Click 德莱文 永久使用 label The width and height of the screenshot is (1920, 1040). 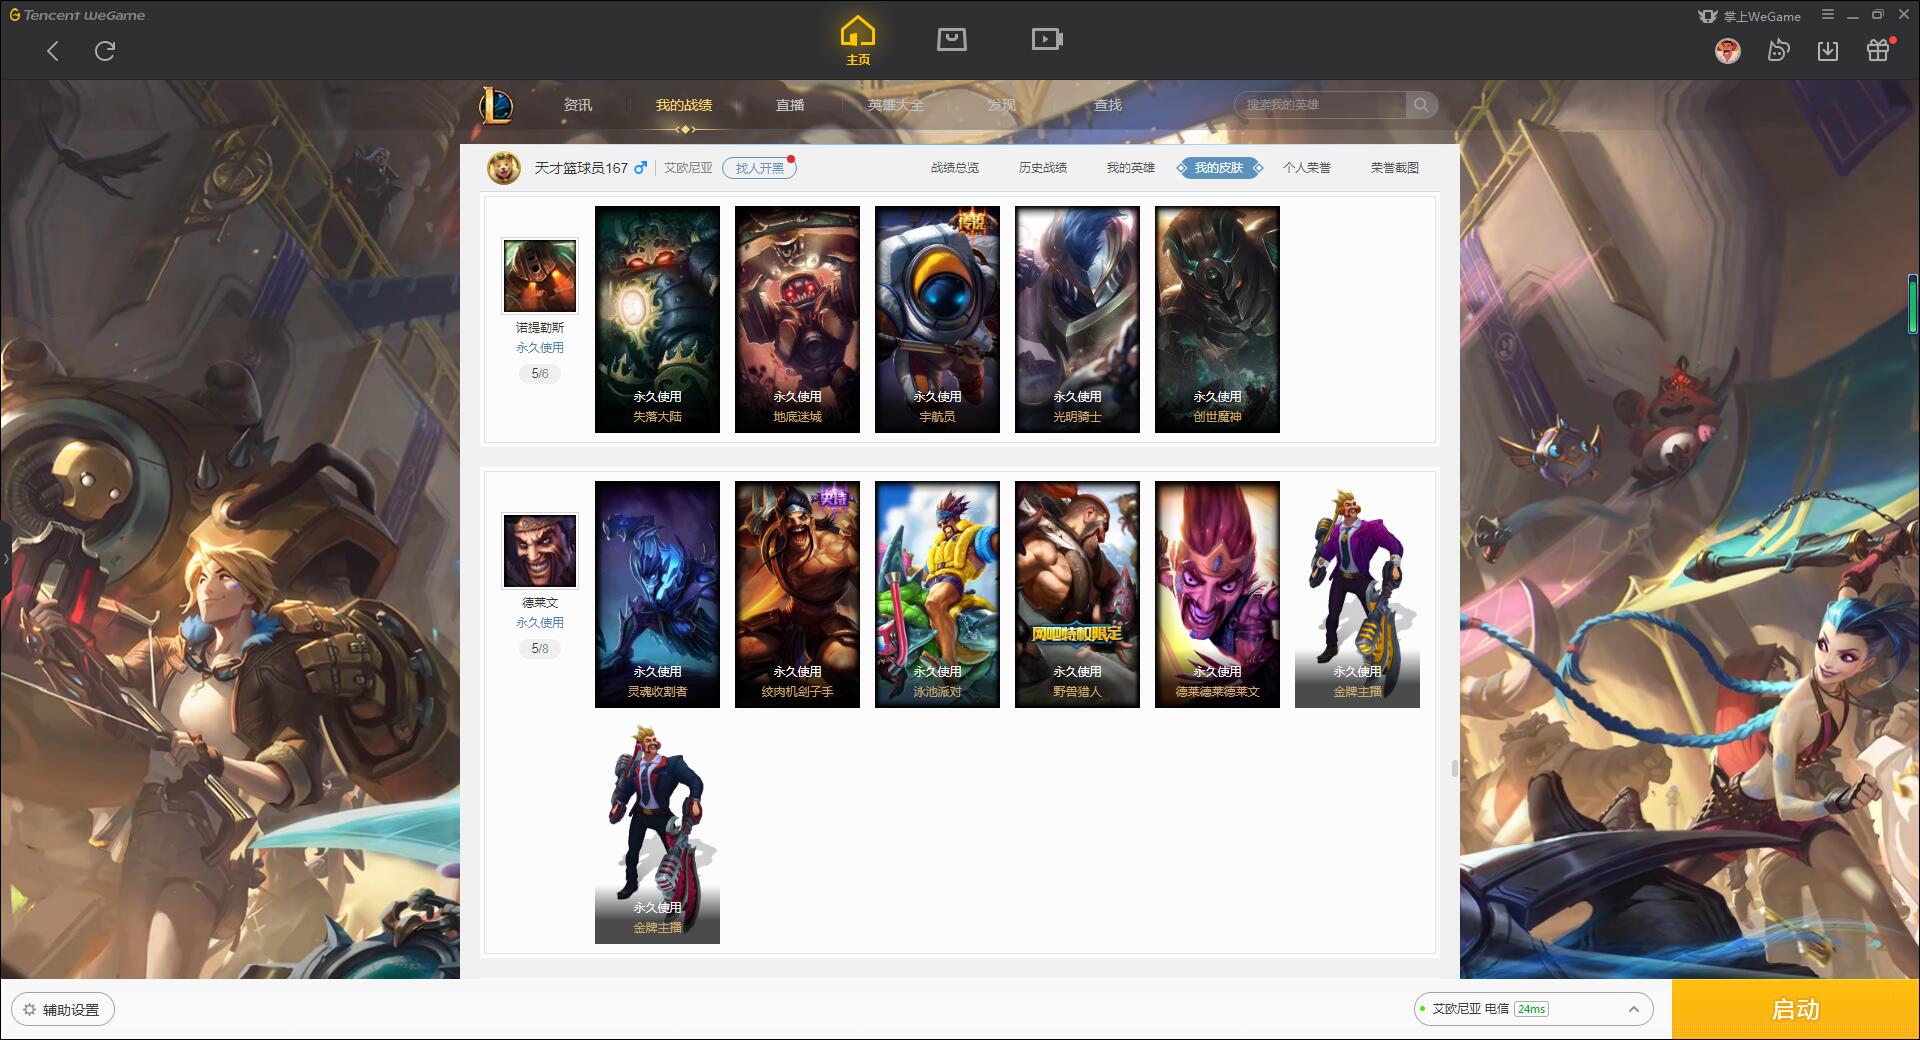[540, 622]
